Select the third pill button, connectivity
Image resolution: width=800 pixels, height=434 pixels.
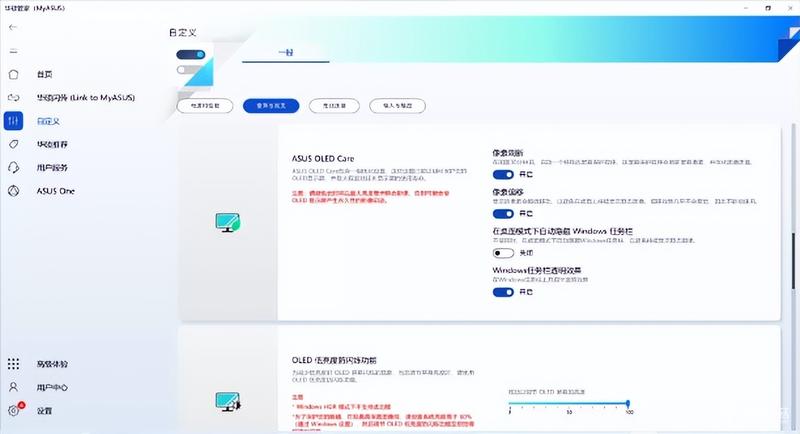[334, 106]
